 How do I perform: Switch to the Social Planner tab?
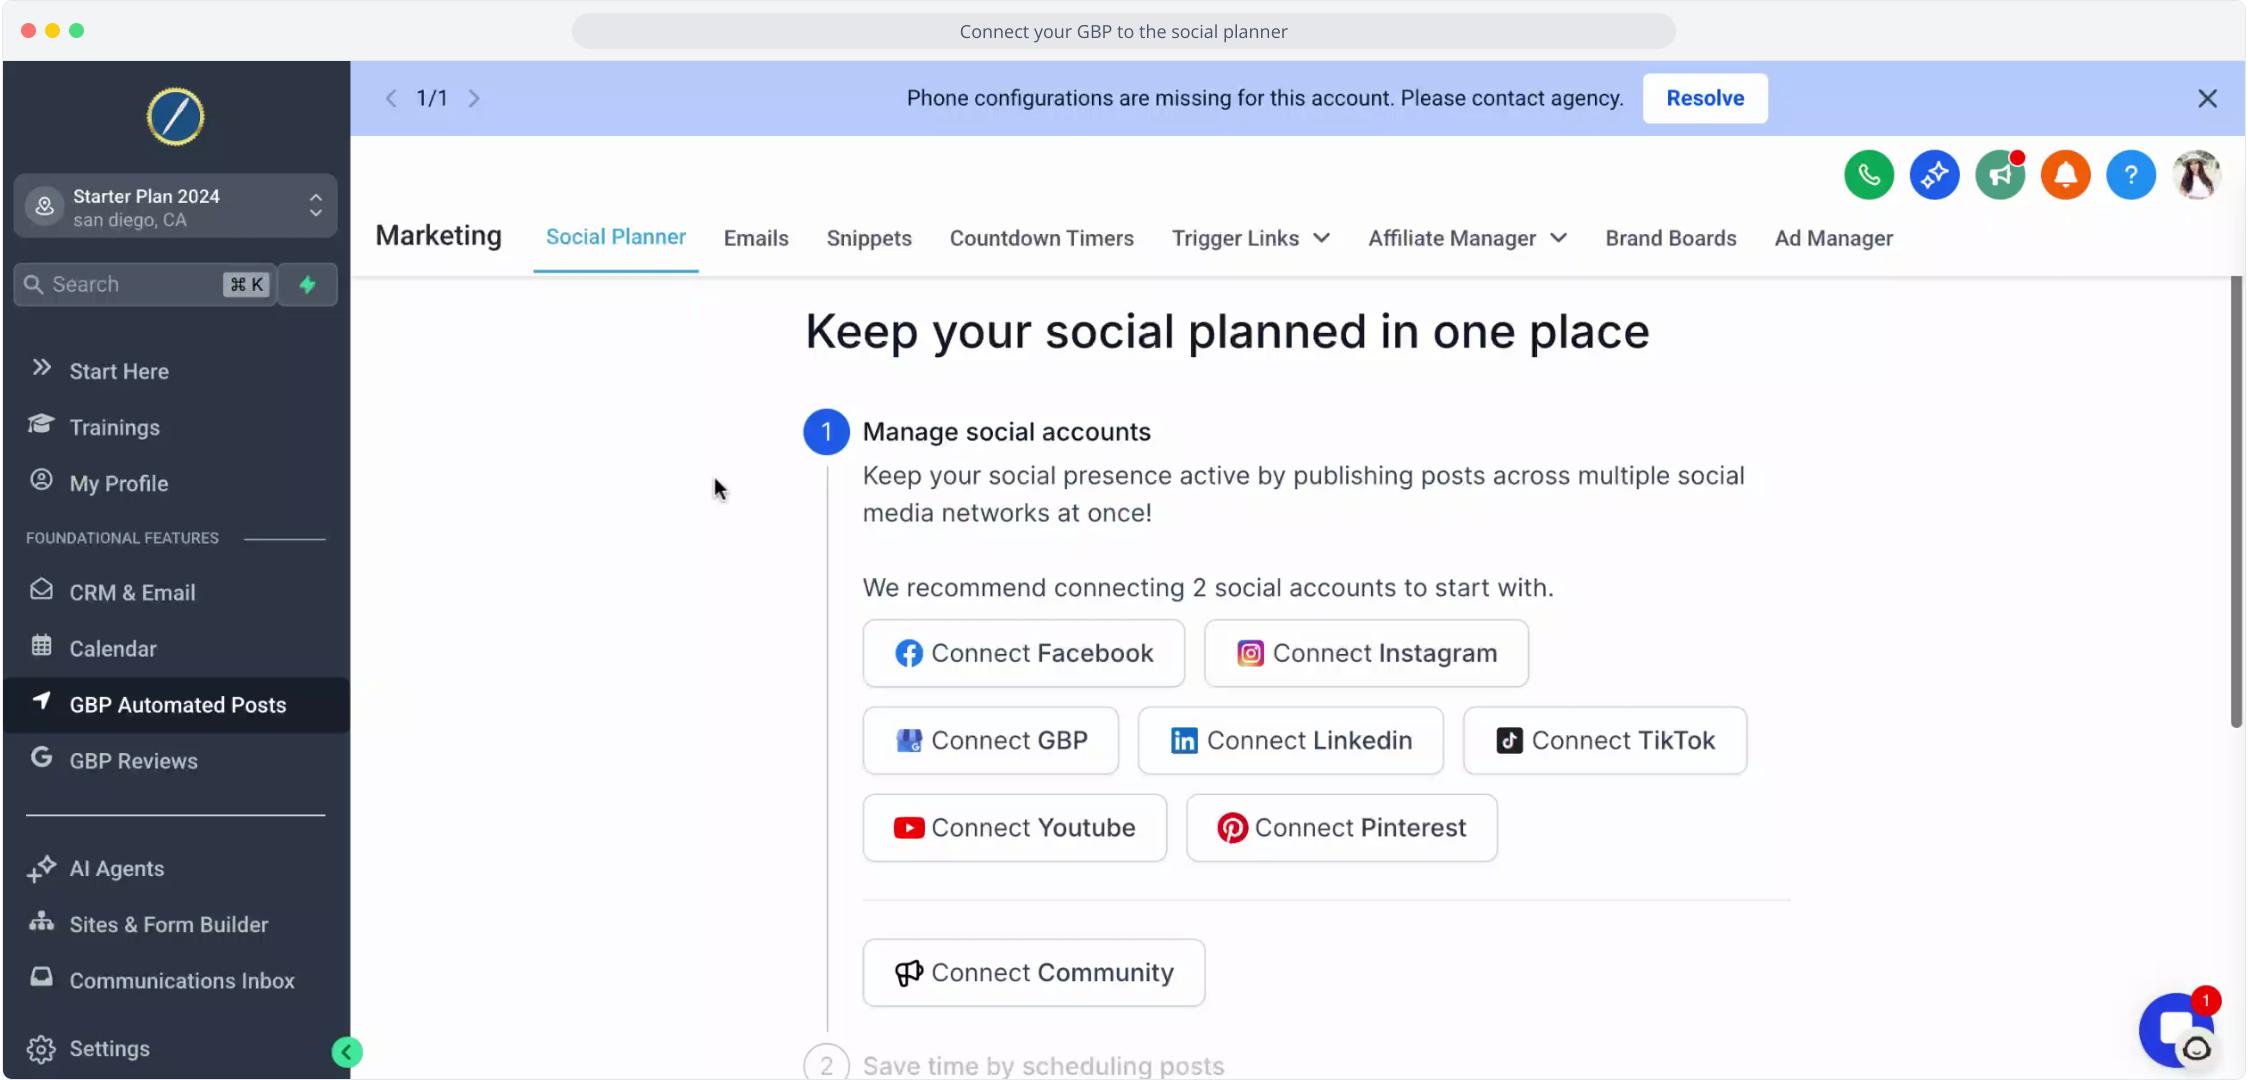[616, 237]
